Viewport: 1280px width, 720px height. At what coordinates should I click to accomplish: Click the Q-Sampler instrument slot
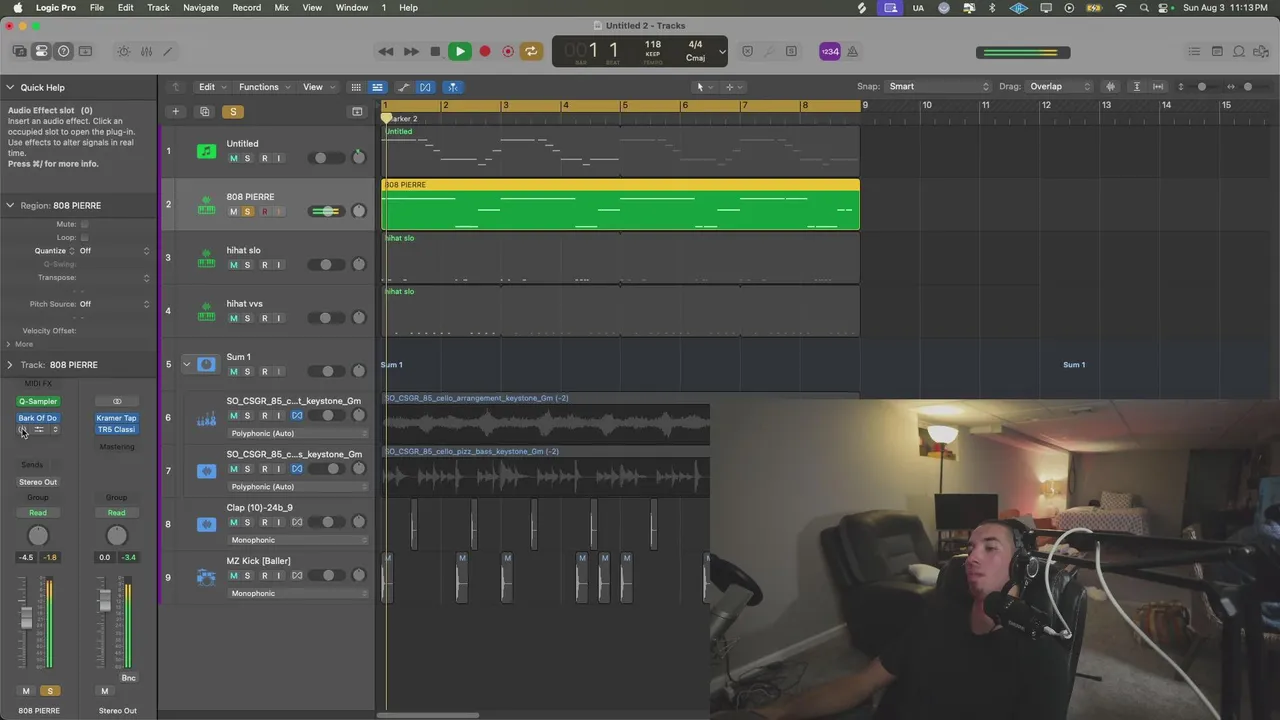point(38,401)
